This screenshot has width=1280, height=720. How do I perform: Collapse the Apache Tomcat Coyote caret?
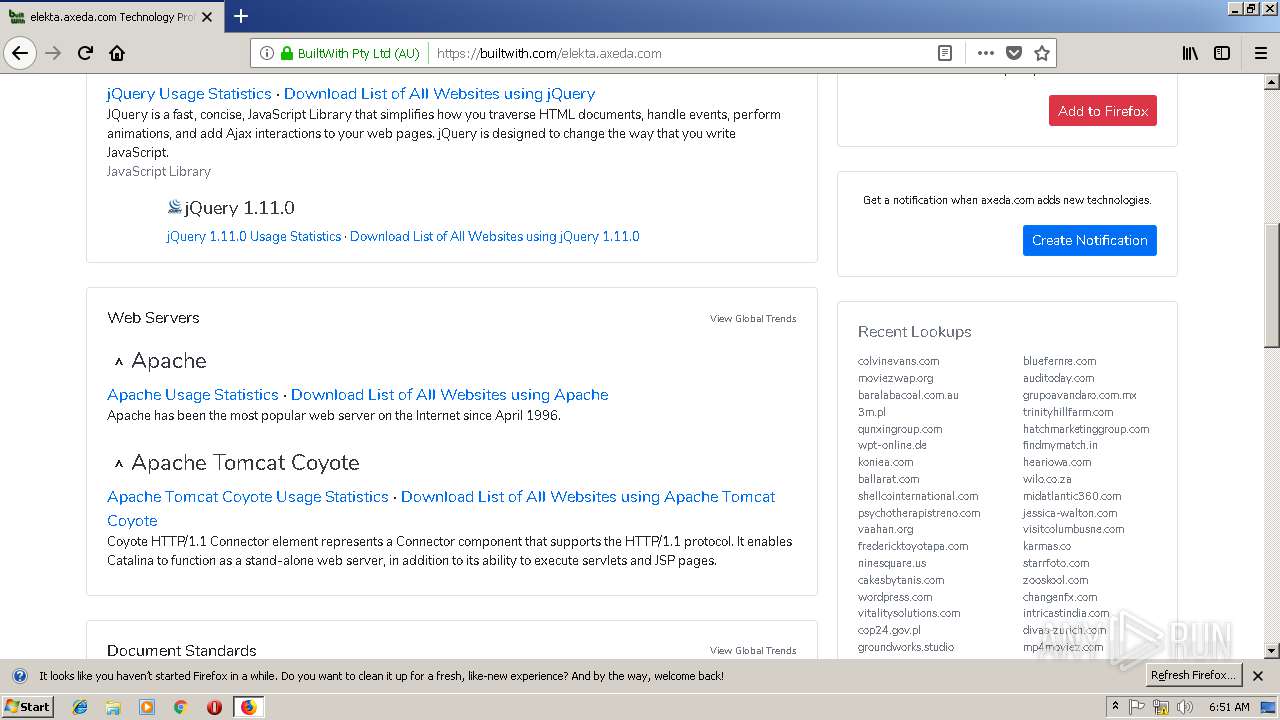(119, 464)
